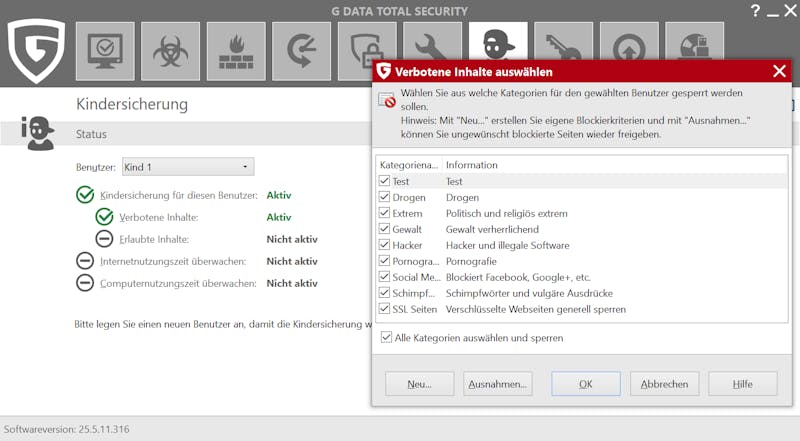
Task: Uncheck the Gewalt category
Action: [x=385, y=229]
